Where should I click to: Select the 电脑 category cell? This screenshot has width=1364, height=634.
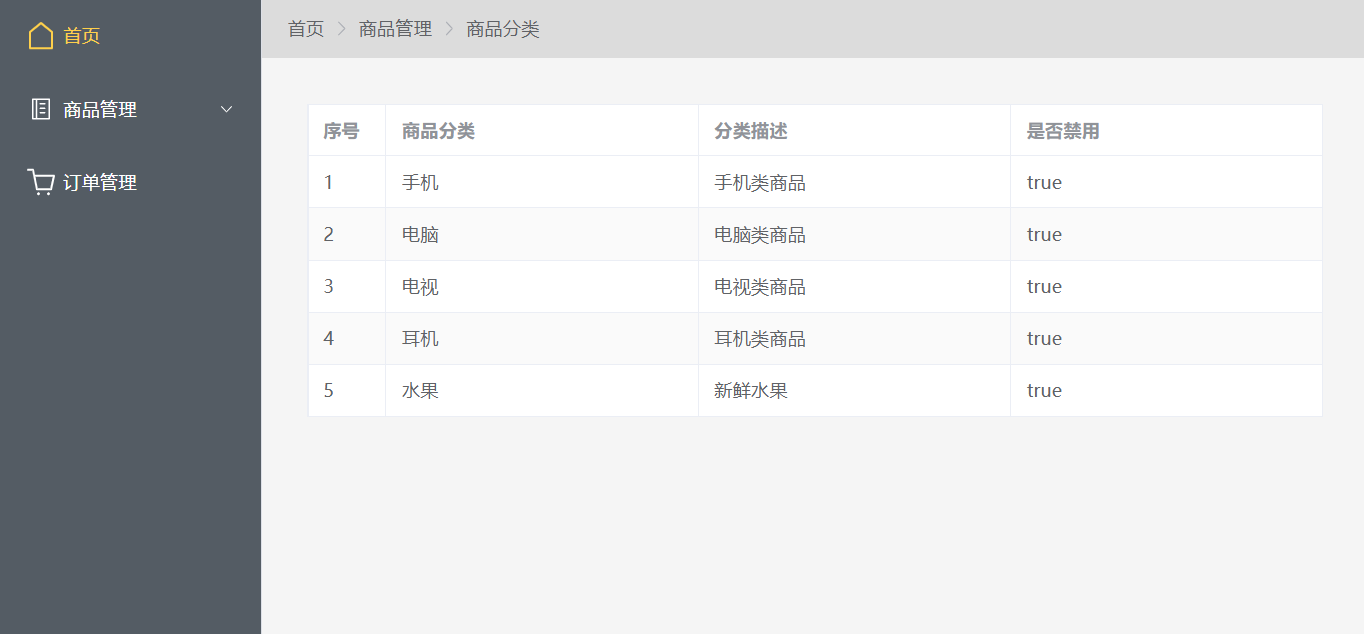pos(542,234)
